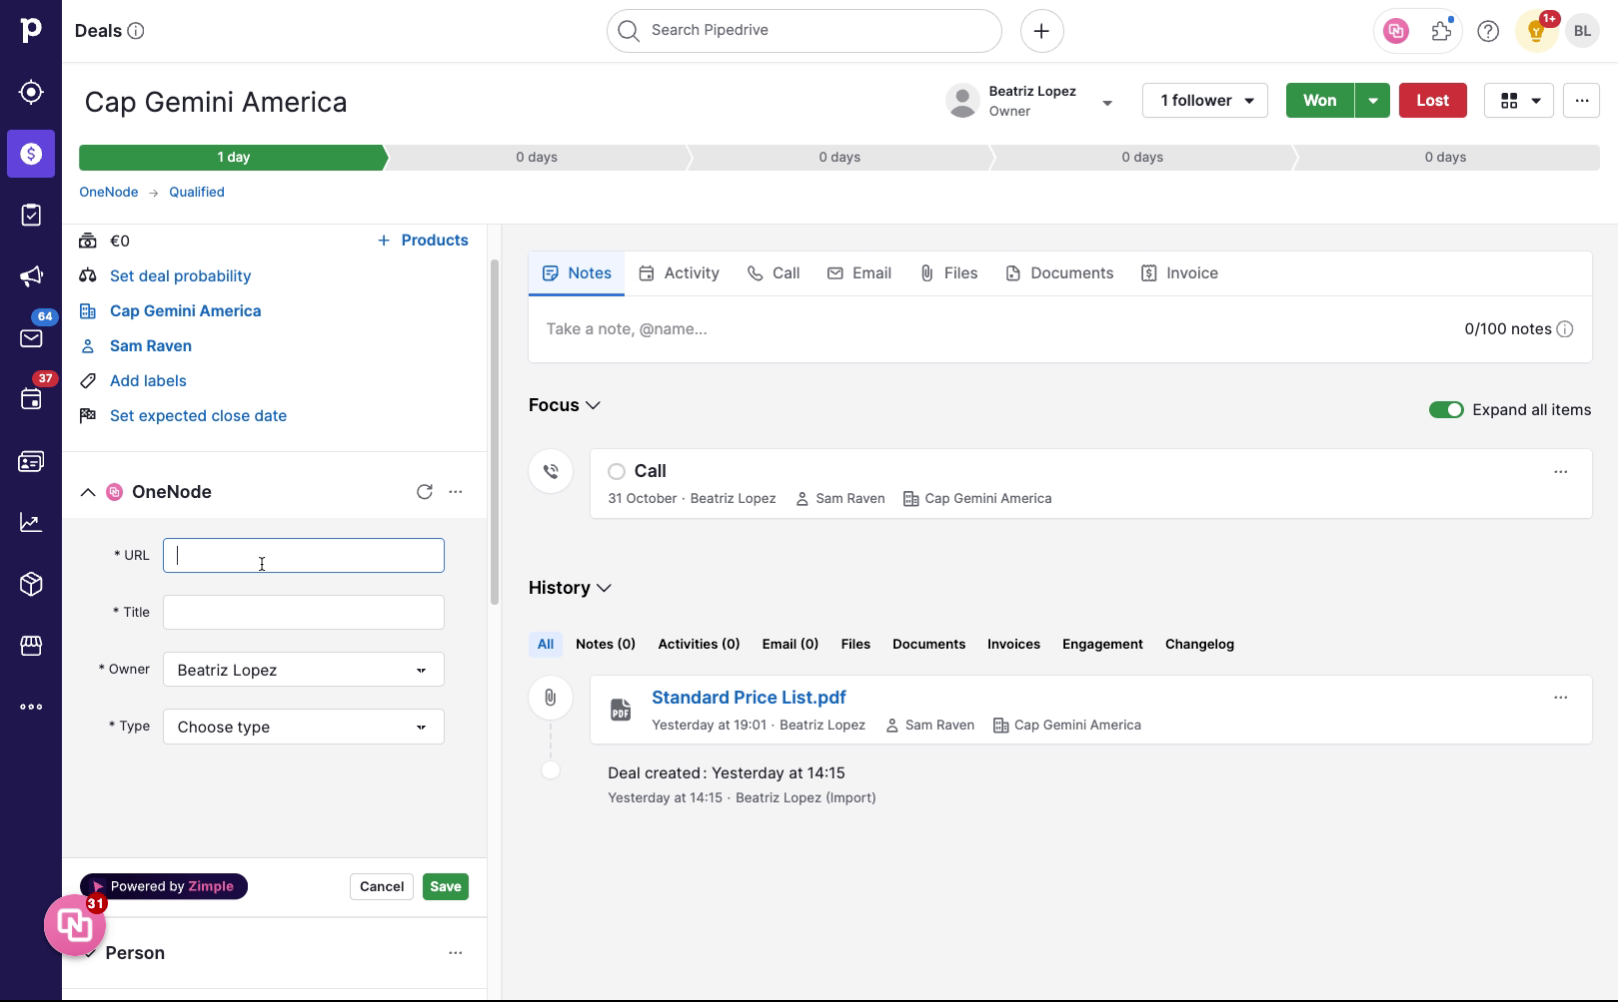
Task: Select first pipeline stage 1 day
Action: coord(233,157)
